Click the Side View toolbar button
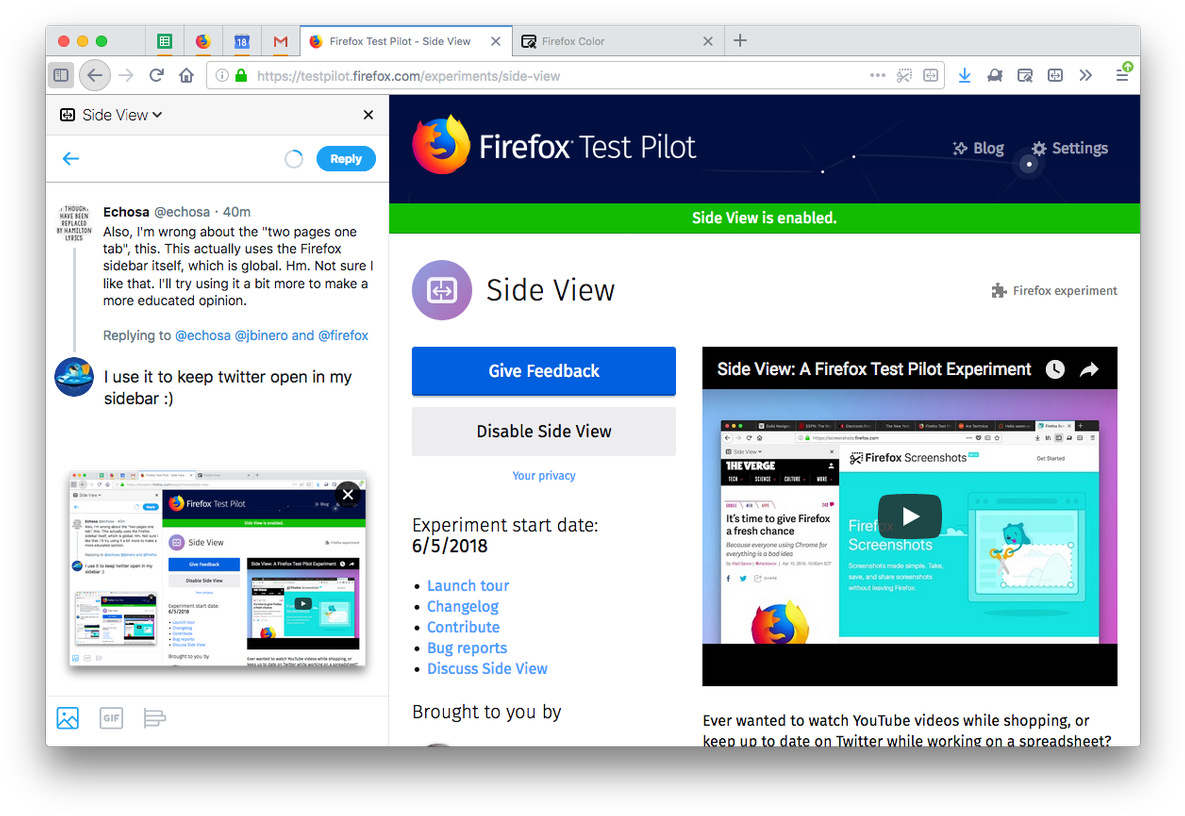Screen dimensions: 1185x816 click(1055, 76)
